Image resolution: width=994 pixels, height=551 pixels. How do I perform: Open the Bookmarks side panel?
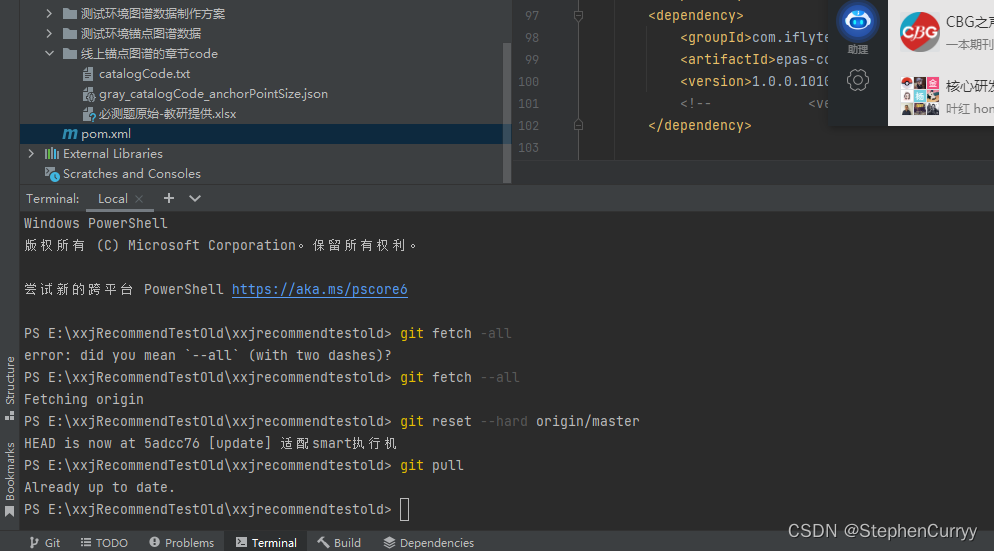click(10, 479)
